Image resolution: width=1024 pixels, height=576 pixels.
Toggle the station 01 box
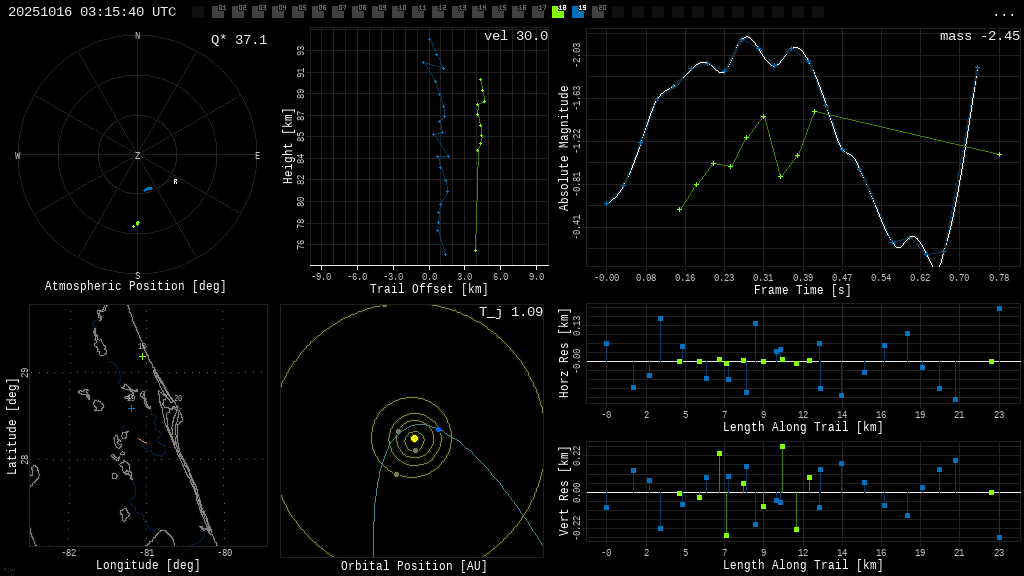218,12
